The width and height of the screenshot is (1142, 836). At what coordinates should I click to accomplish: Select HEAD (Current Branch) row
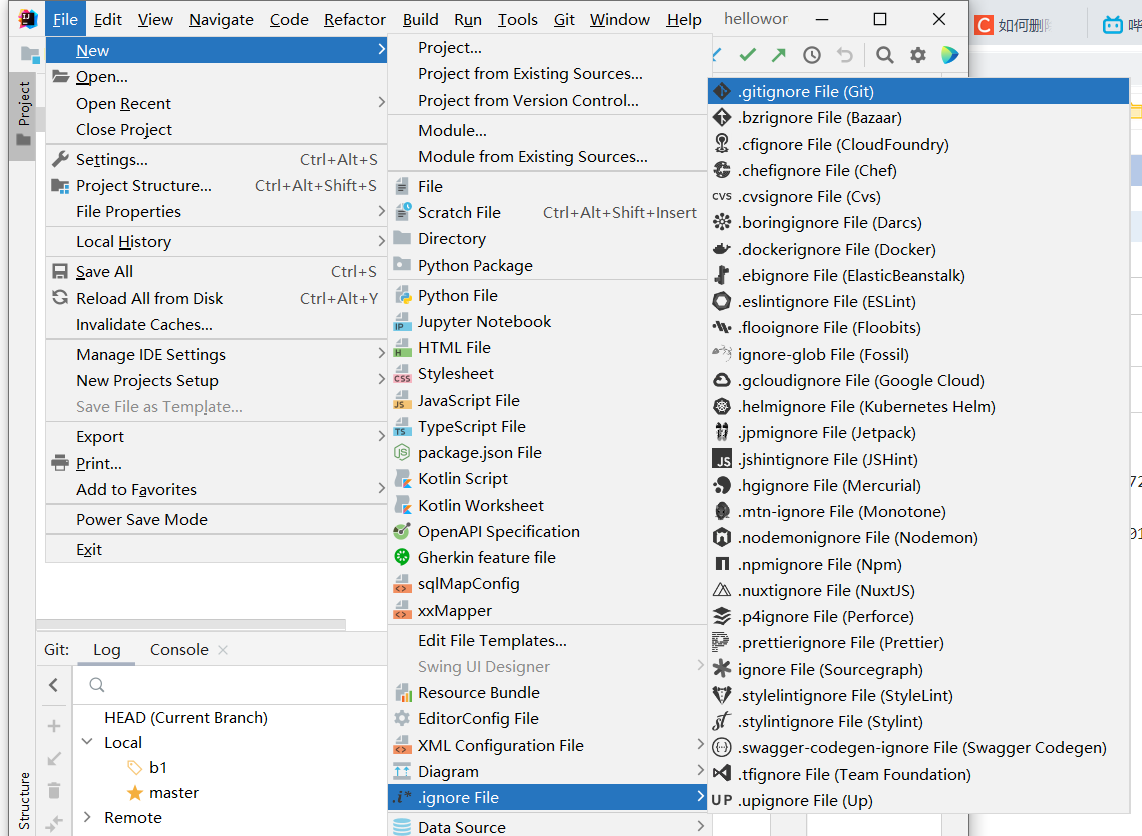(186, 717)
